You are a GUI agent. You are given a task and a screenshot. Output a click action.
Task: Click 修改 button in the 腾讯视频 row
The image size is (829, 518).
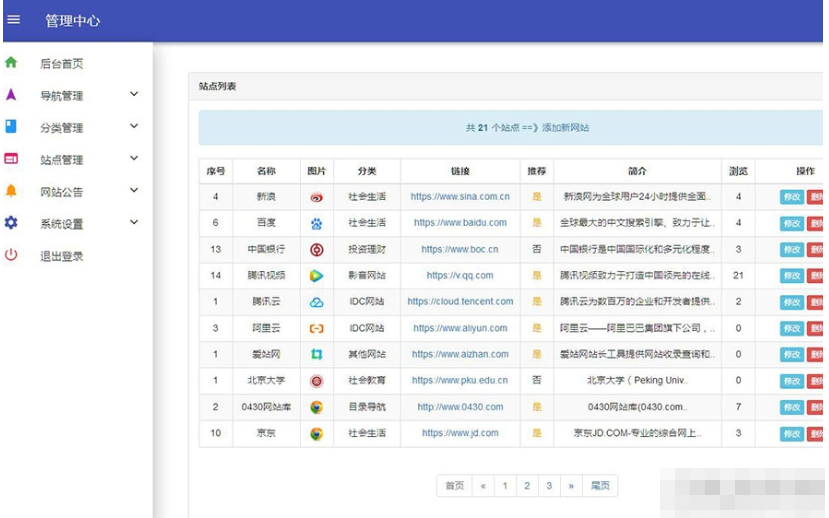[x=792, y=275]
